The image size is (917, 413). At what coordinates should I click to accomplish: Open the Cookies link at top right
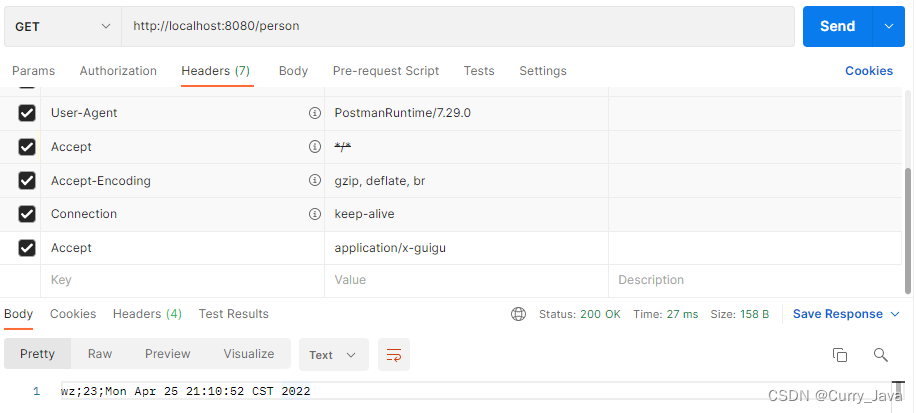tap(868, 71)
